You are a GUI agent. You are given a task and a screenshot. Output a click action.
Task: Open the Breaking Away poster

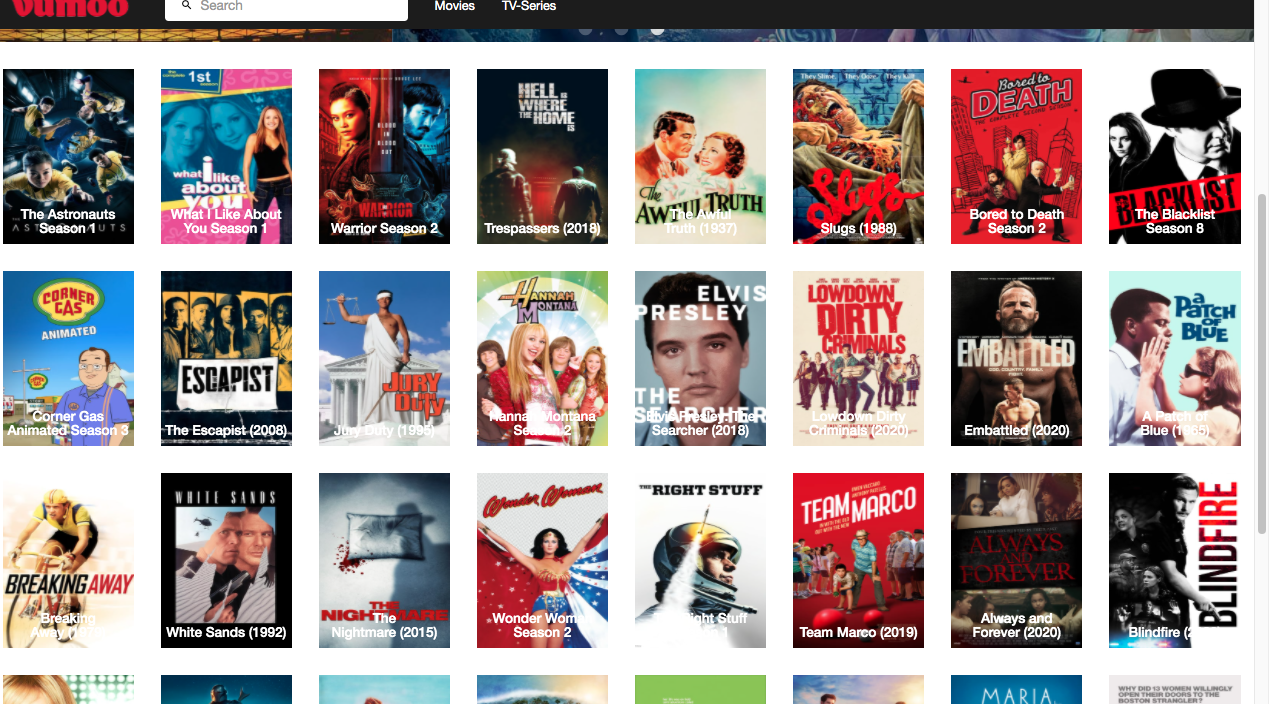[x=68, y=560]
